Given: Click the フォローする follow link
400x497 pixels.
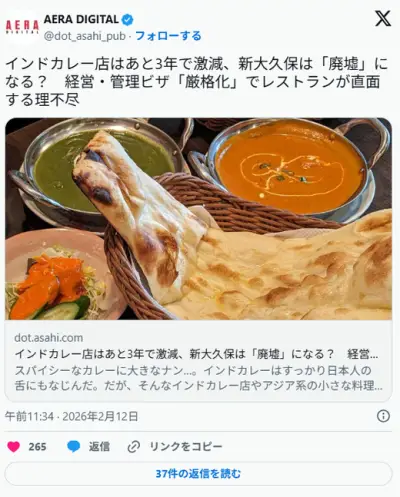Looking at the screenshot, I should pyautogui.click(x=168, y=36).
